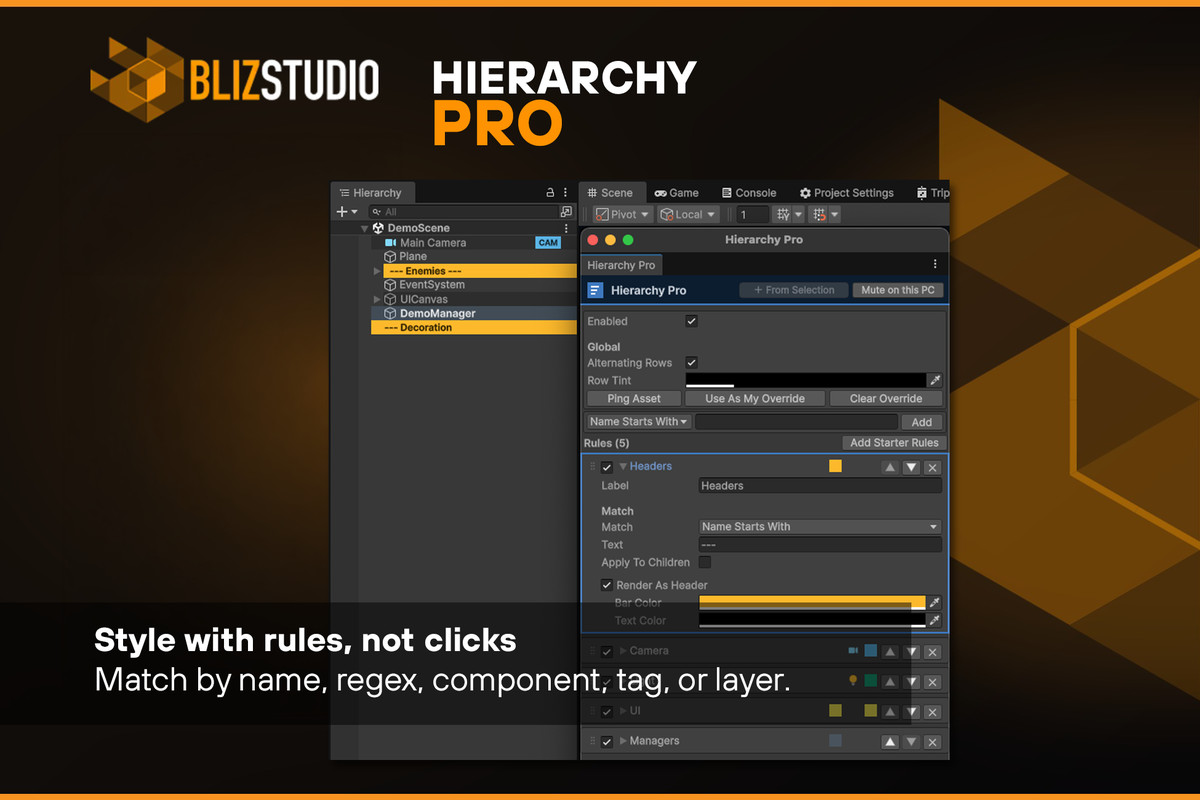Collapse the Headers rule foldout
This screenshot has width=1200, height=800.
pos(623,467)
